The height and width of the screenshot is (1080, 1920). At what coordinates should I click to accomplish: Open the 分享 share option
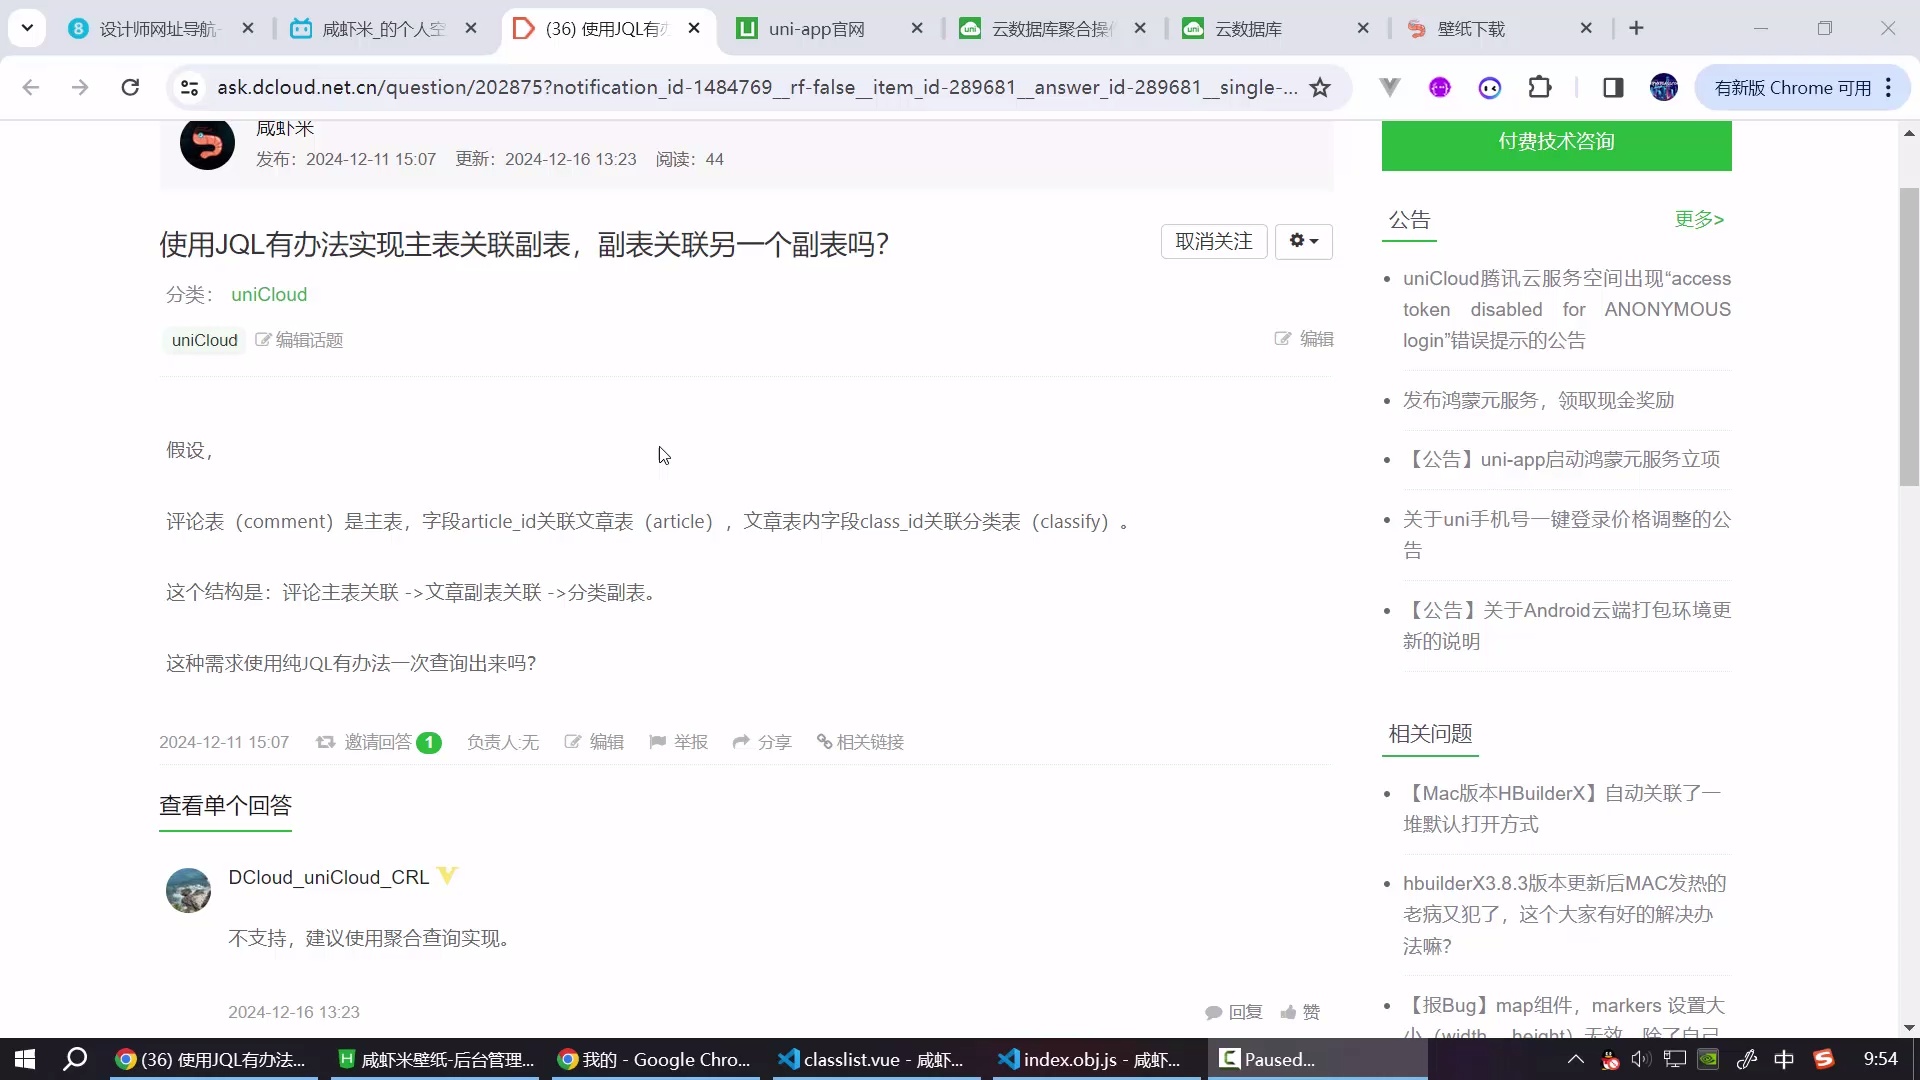pyautogui.click(x=762, y=742)
